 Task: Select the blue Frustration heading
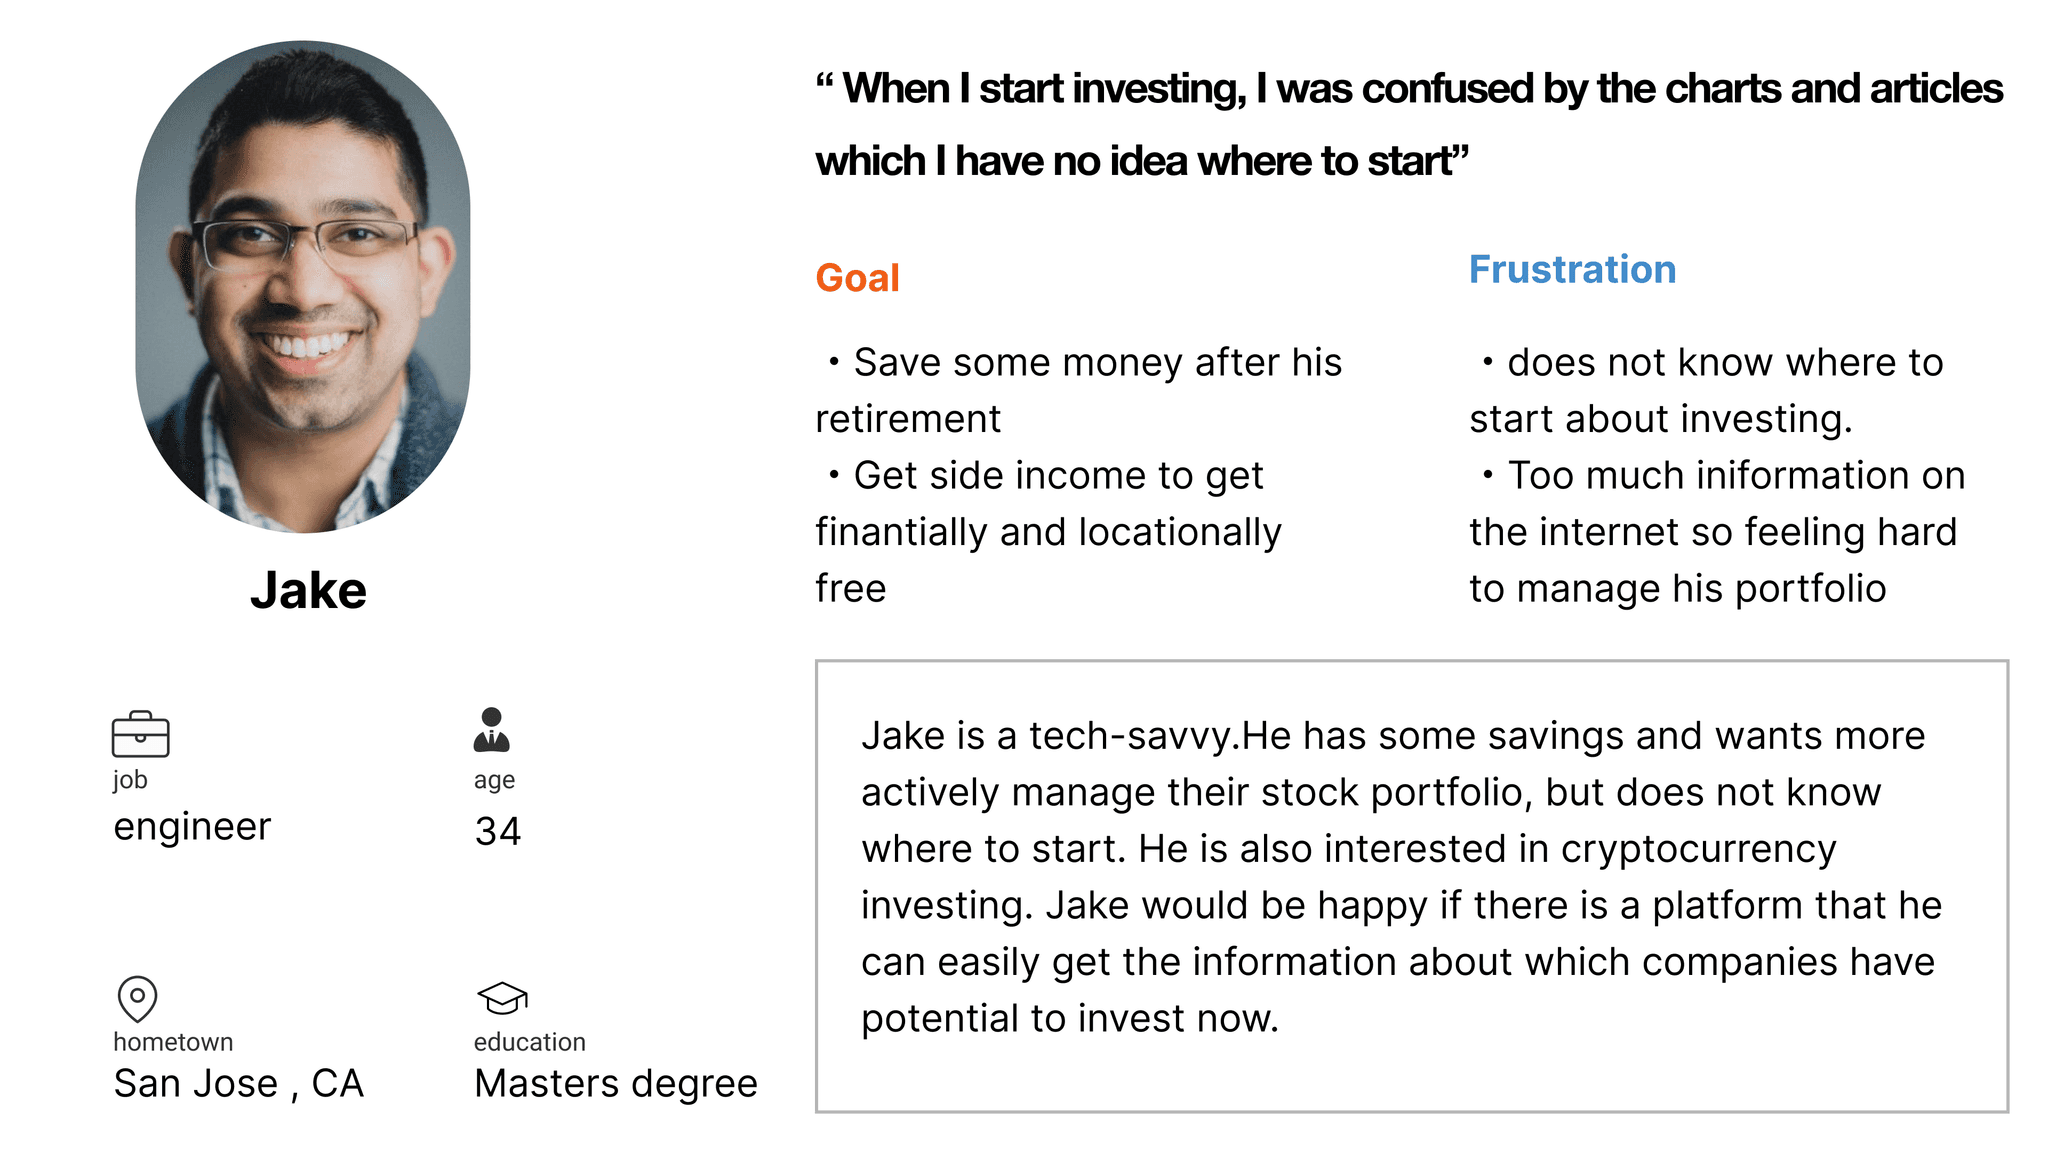click(1572, 270)
